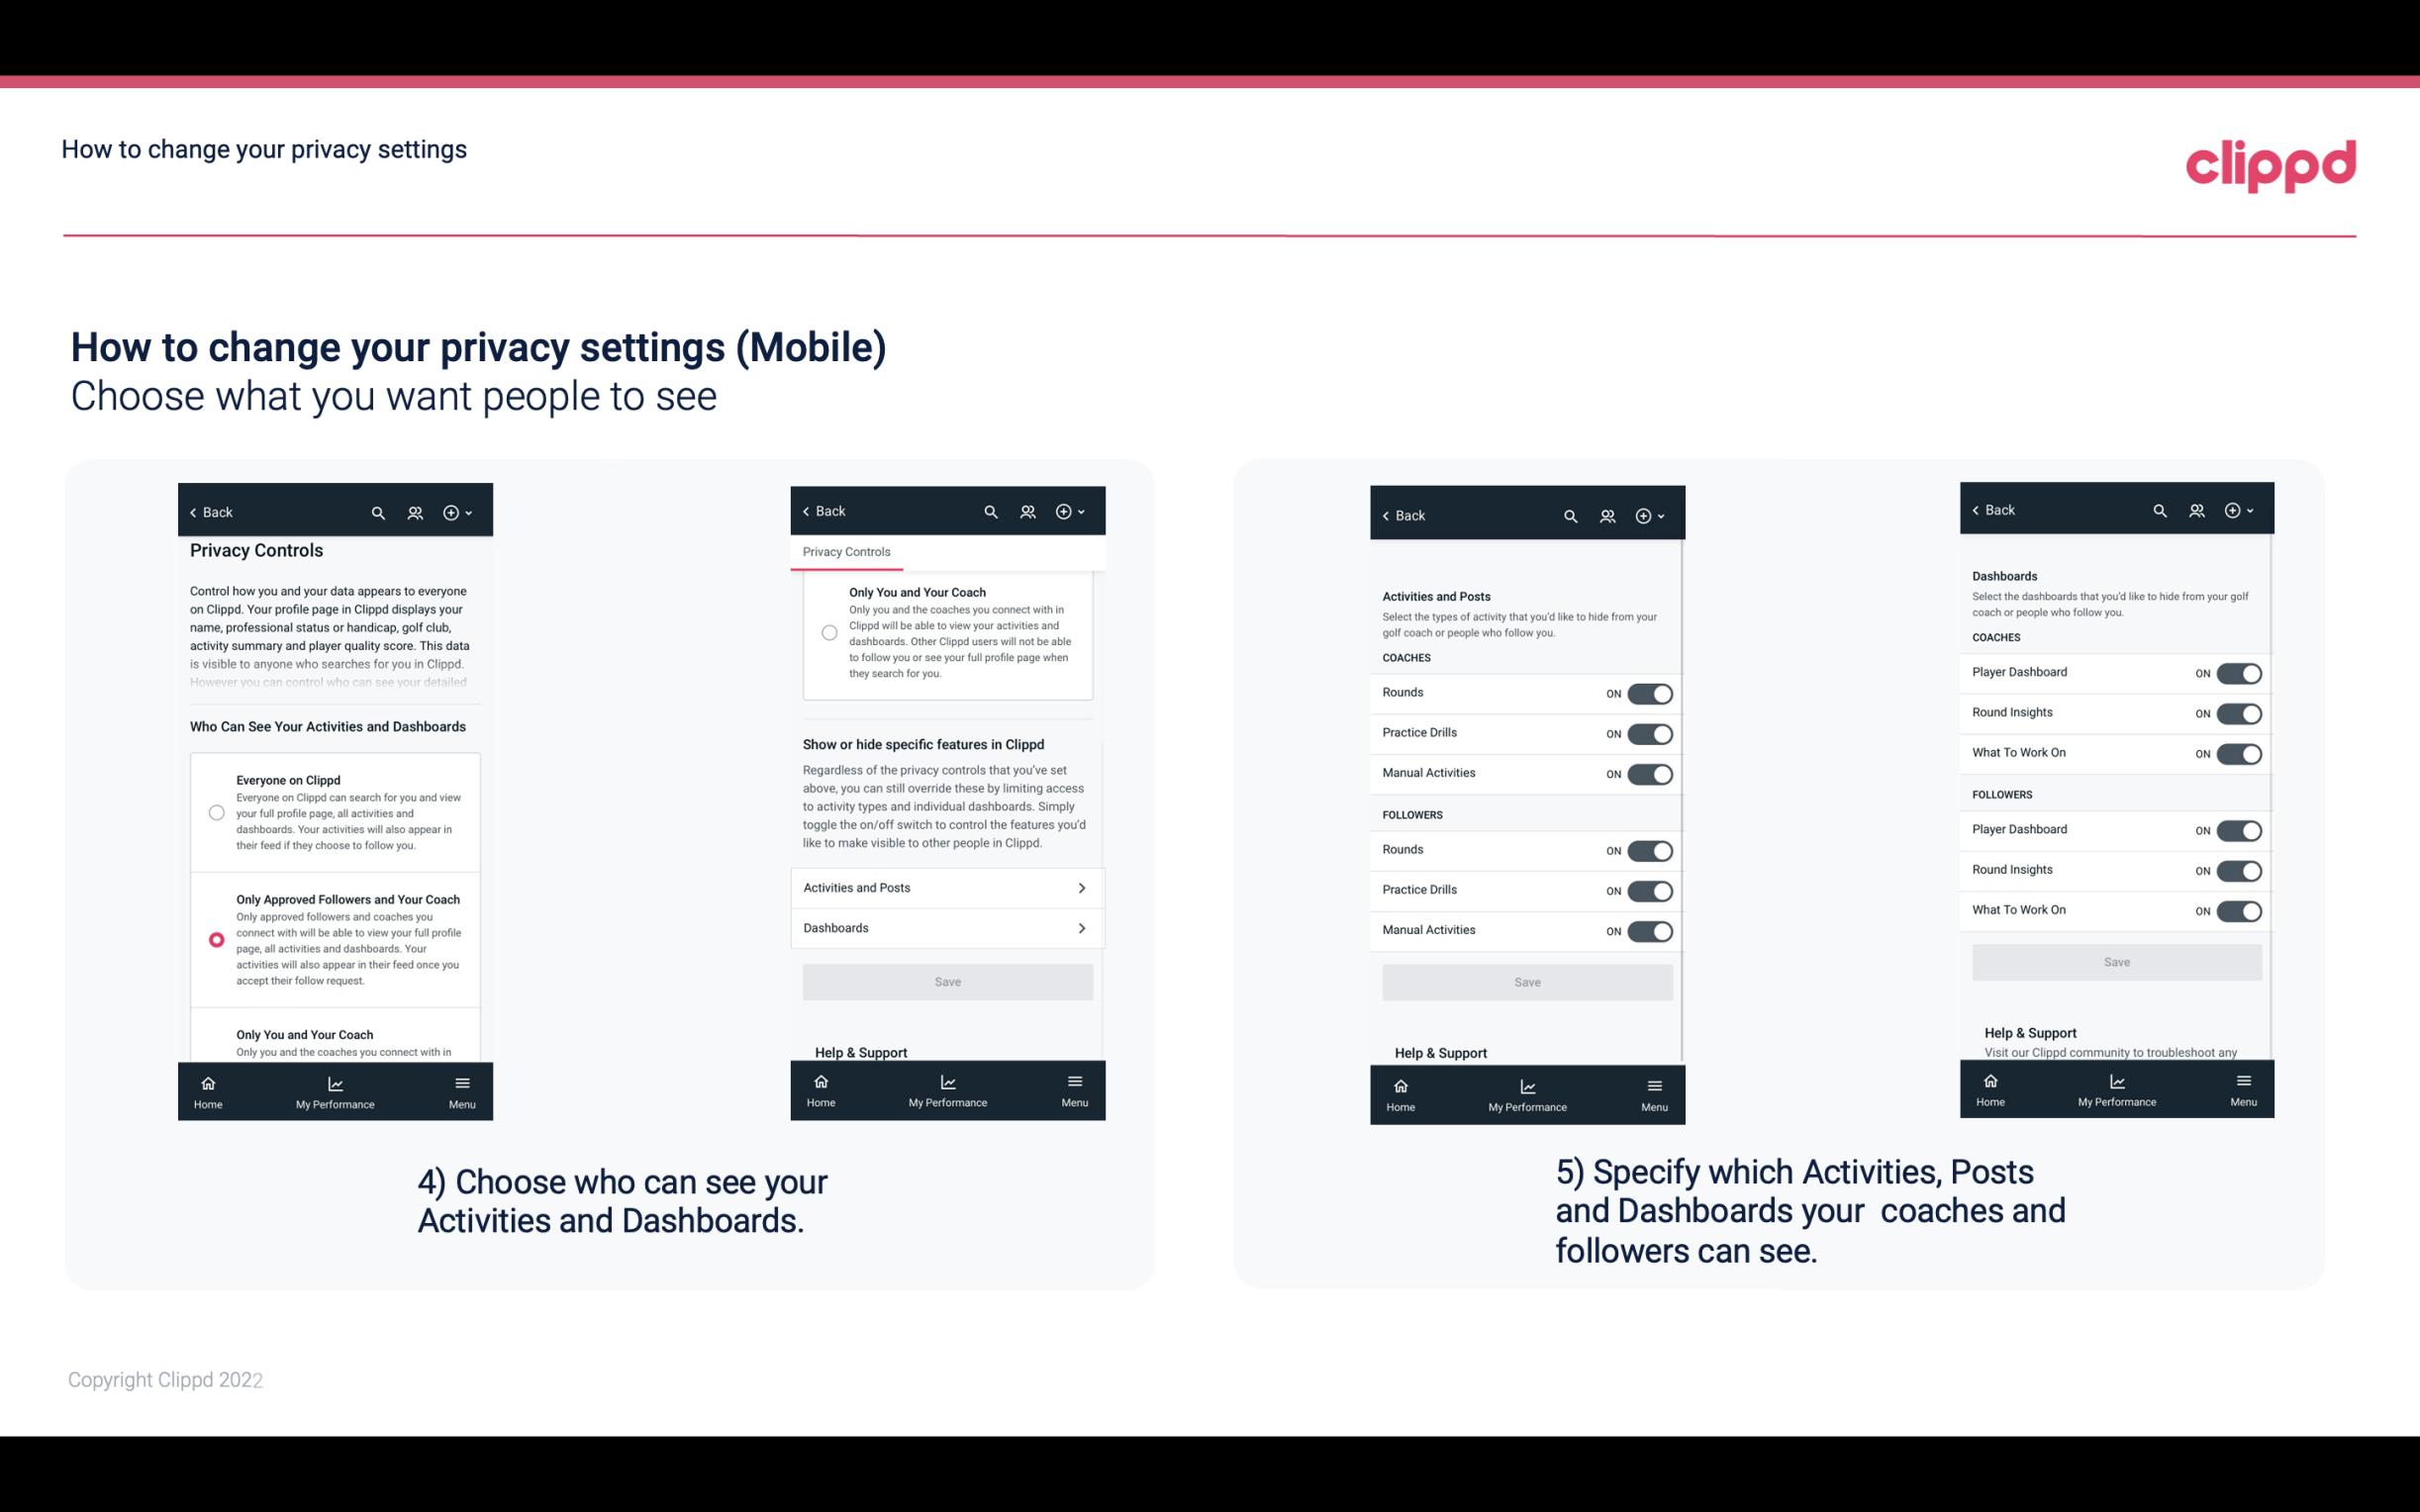Click the back chevron arrow icon
2420x1512 pixels.
[192, 513]
